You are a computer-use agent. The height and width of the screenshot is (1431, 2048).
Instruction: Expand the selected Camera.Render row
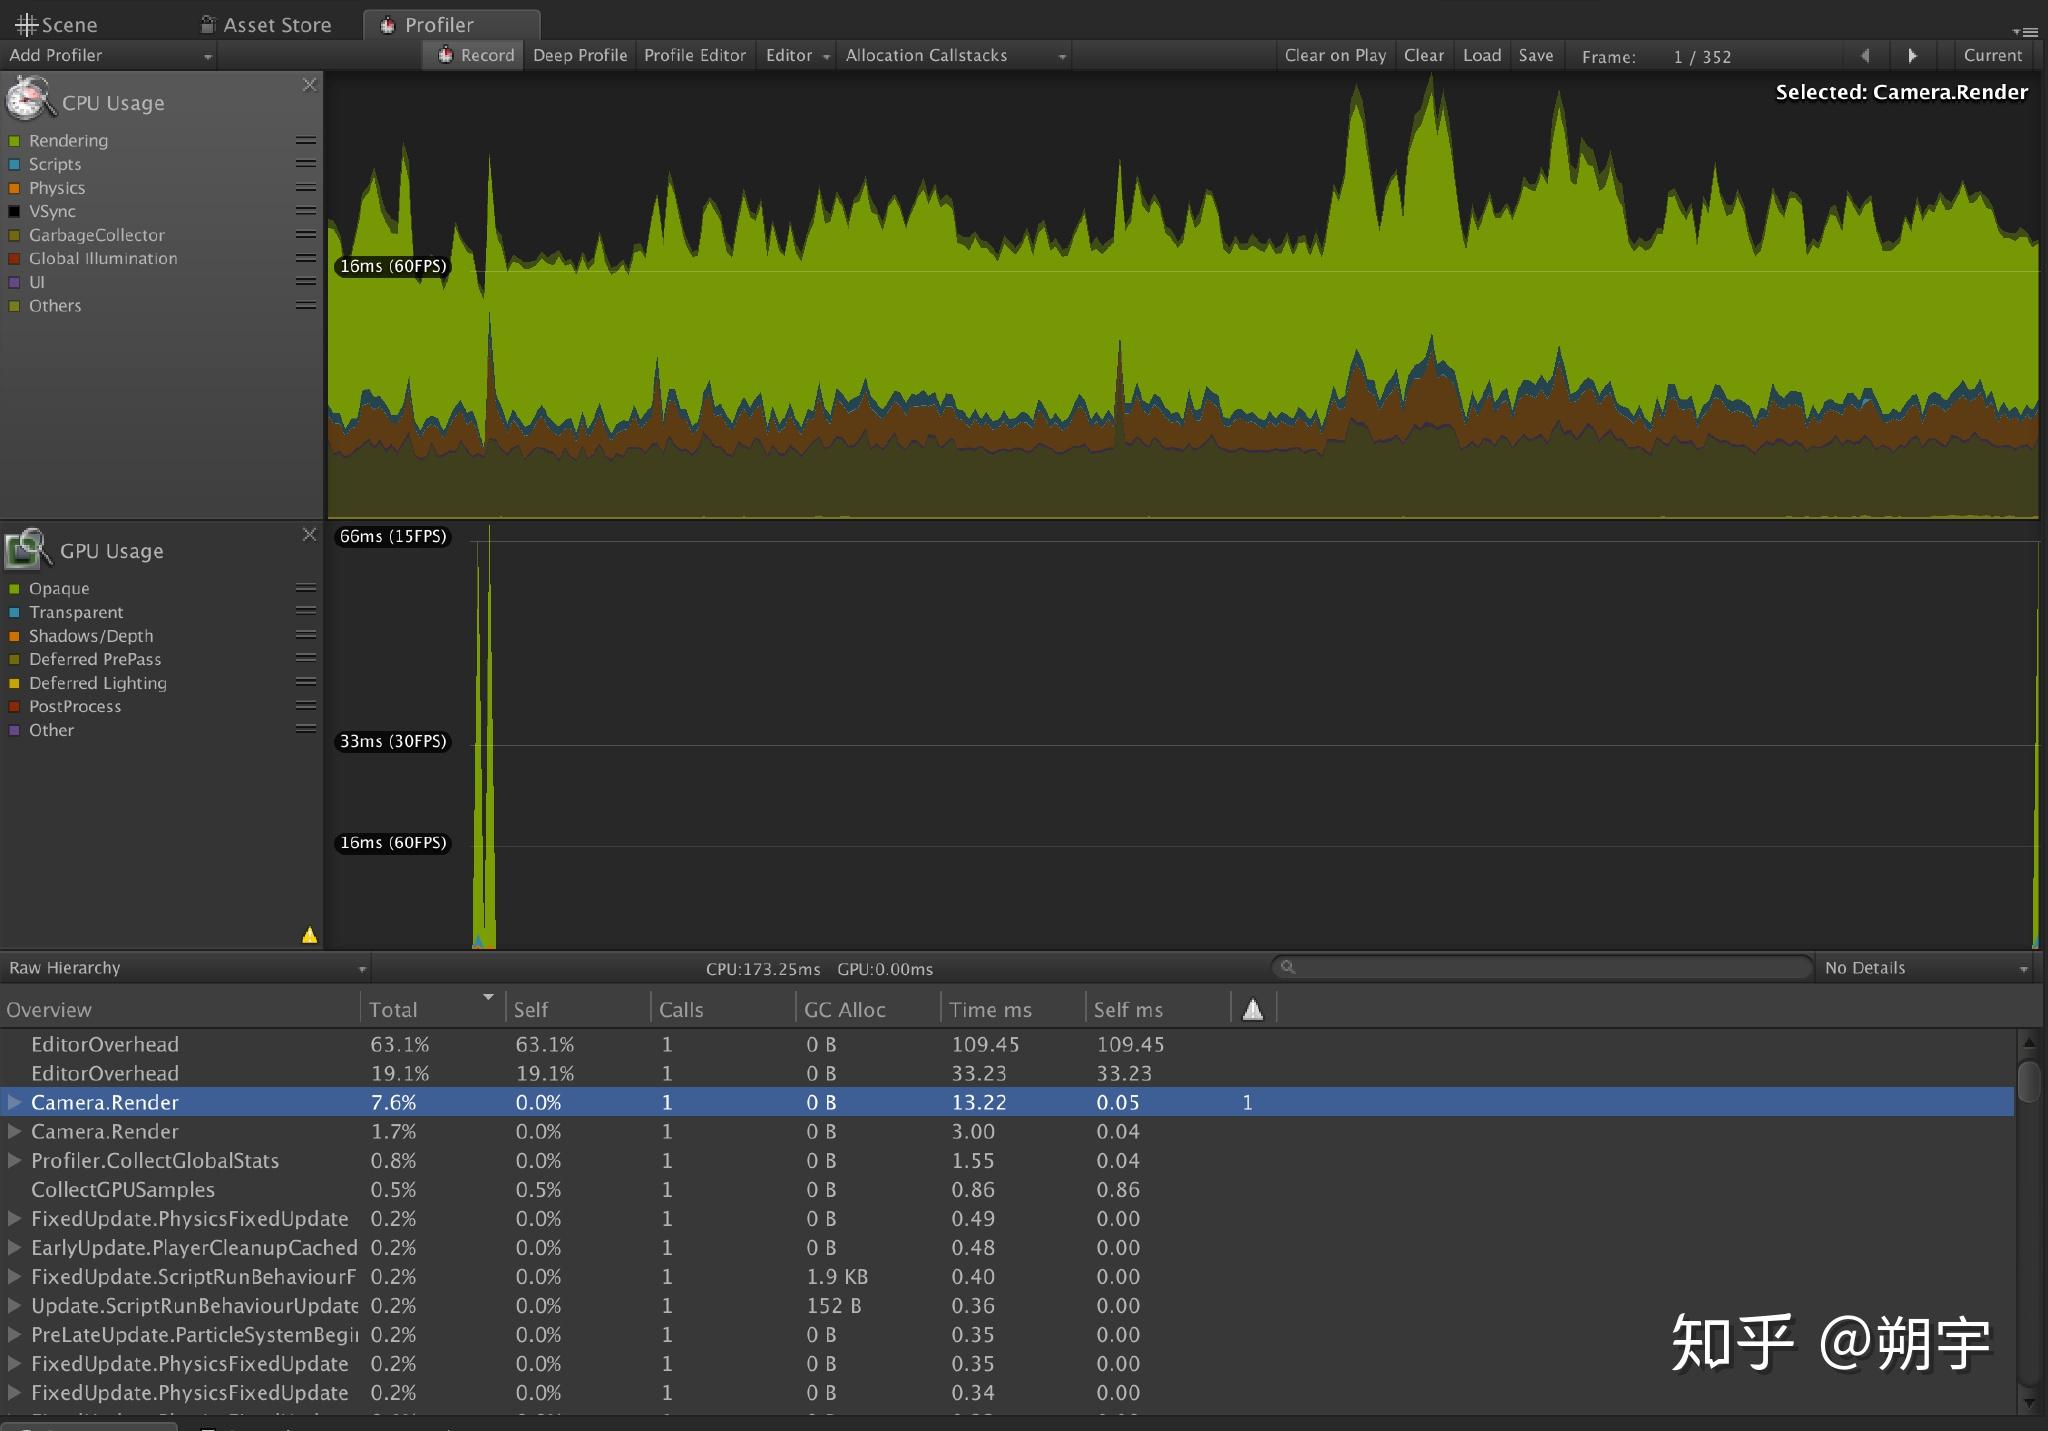14,1102
